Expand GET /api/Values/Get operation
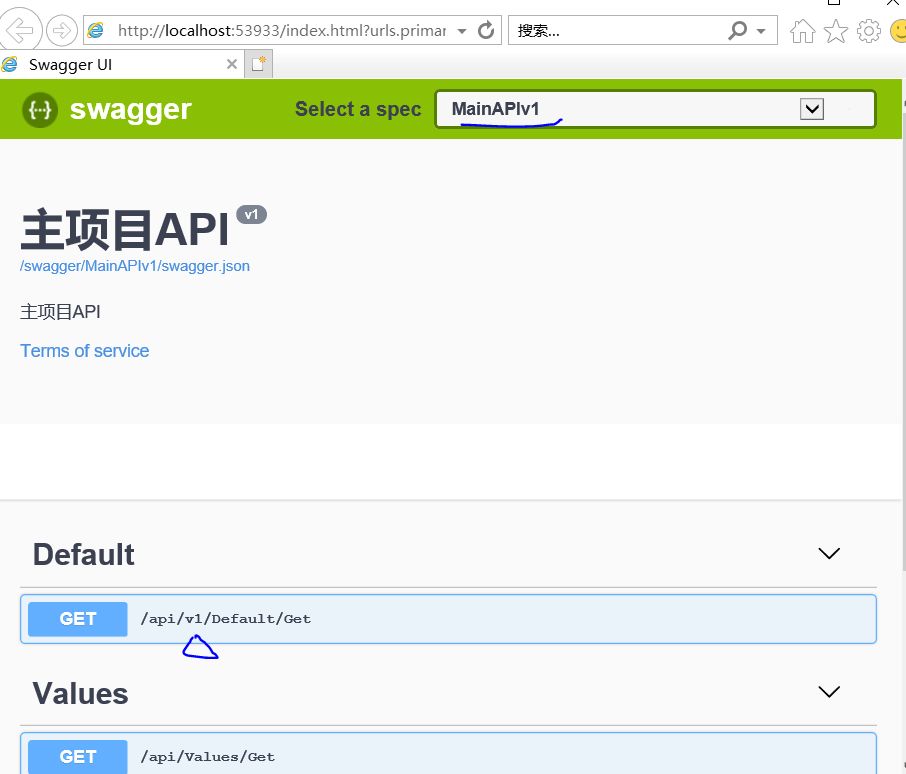The image size is (906, 774). pyautogui.click(x=448, y=753)
